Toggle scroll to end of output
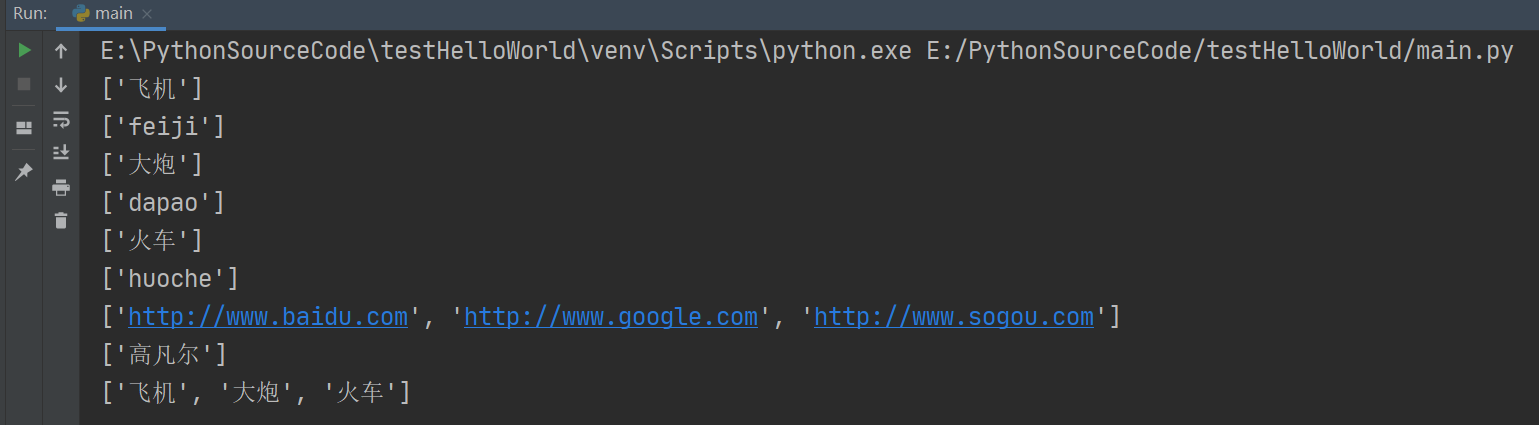 click(x=61, y=152)
